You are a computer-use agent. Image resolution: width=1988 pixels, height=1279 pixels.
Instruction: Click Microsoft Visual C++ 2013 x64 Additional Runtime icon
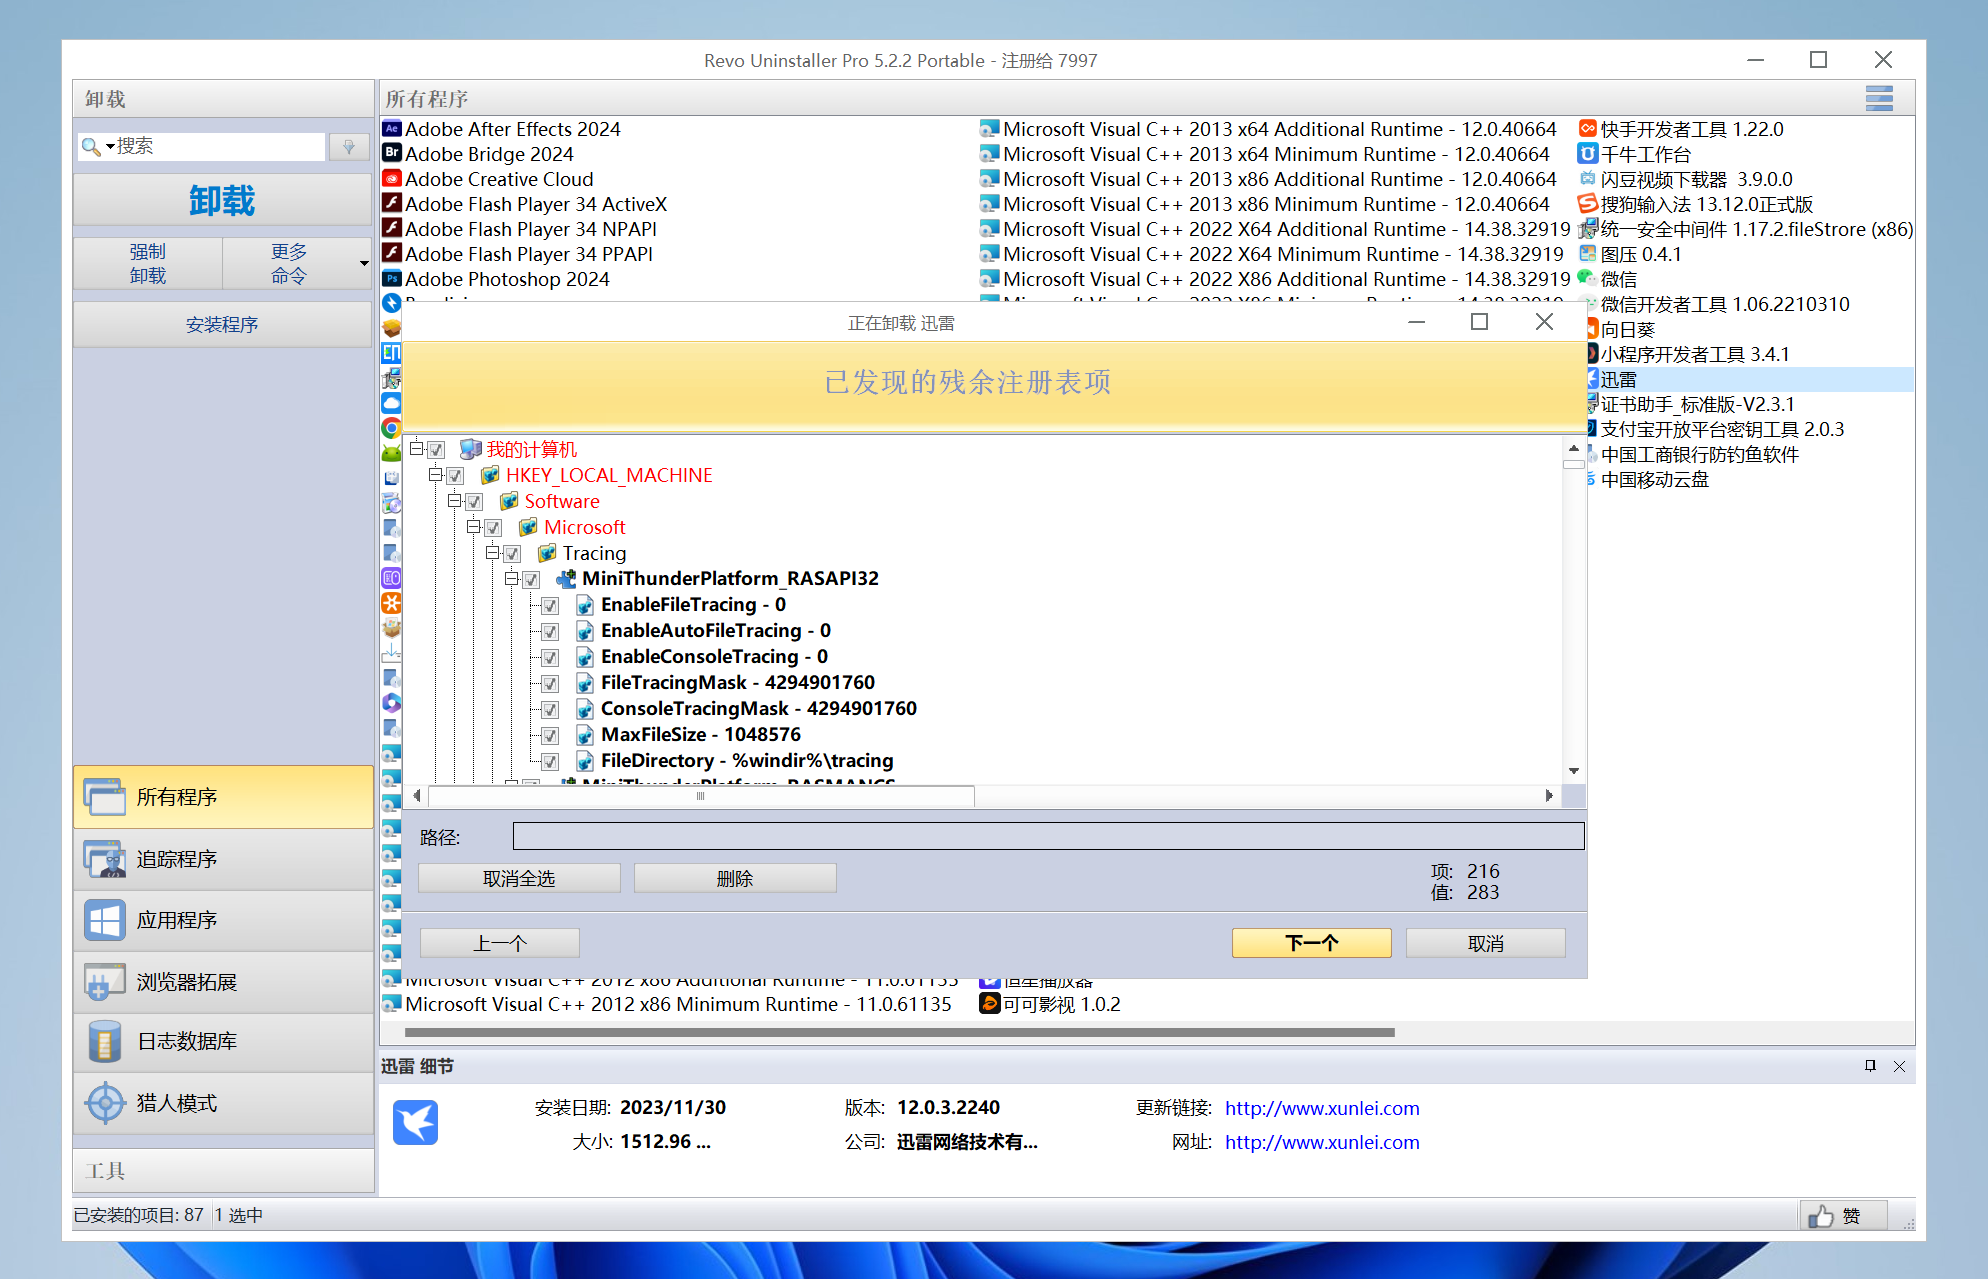990,129
